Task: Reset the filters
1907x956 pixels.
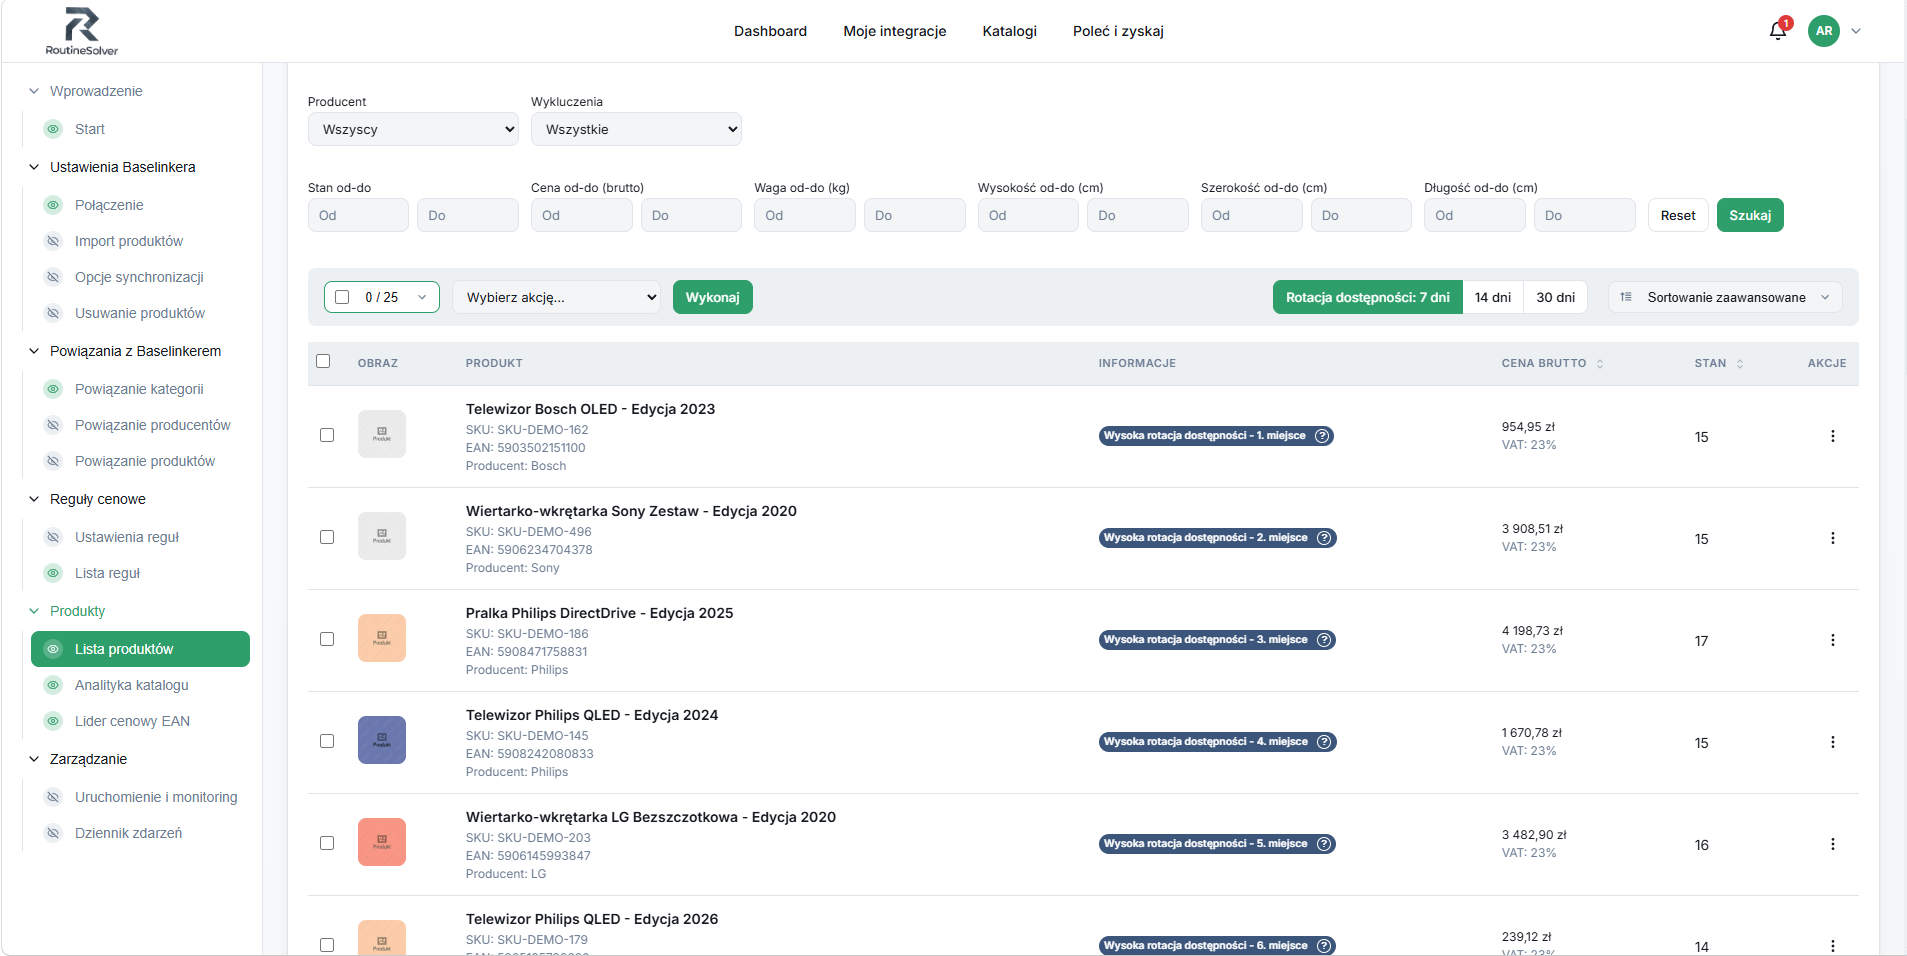Action: pos(1678,215)
